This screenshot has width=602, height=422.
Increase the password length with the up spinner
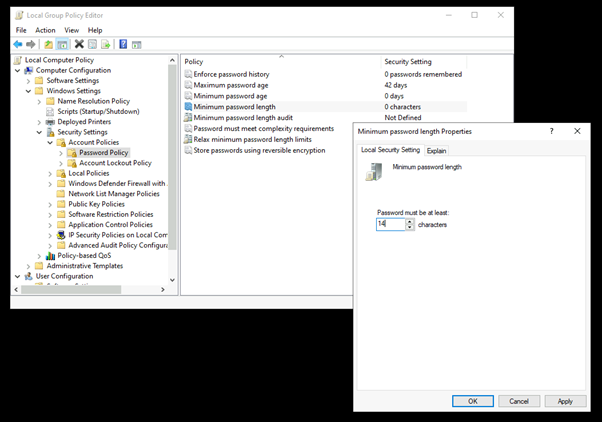coord(410,222)
